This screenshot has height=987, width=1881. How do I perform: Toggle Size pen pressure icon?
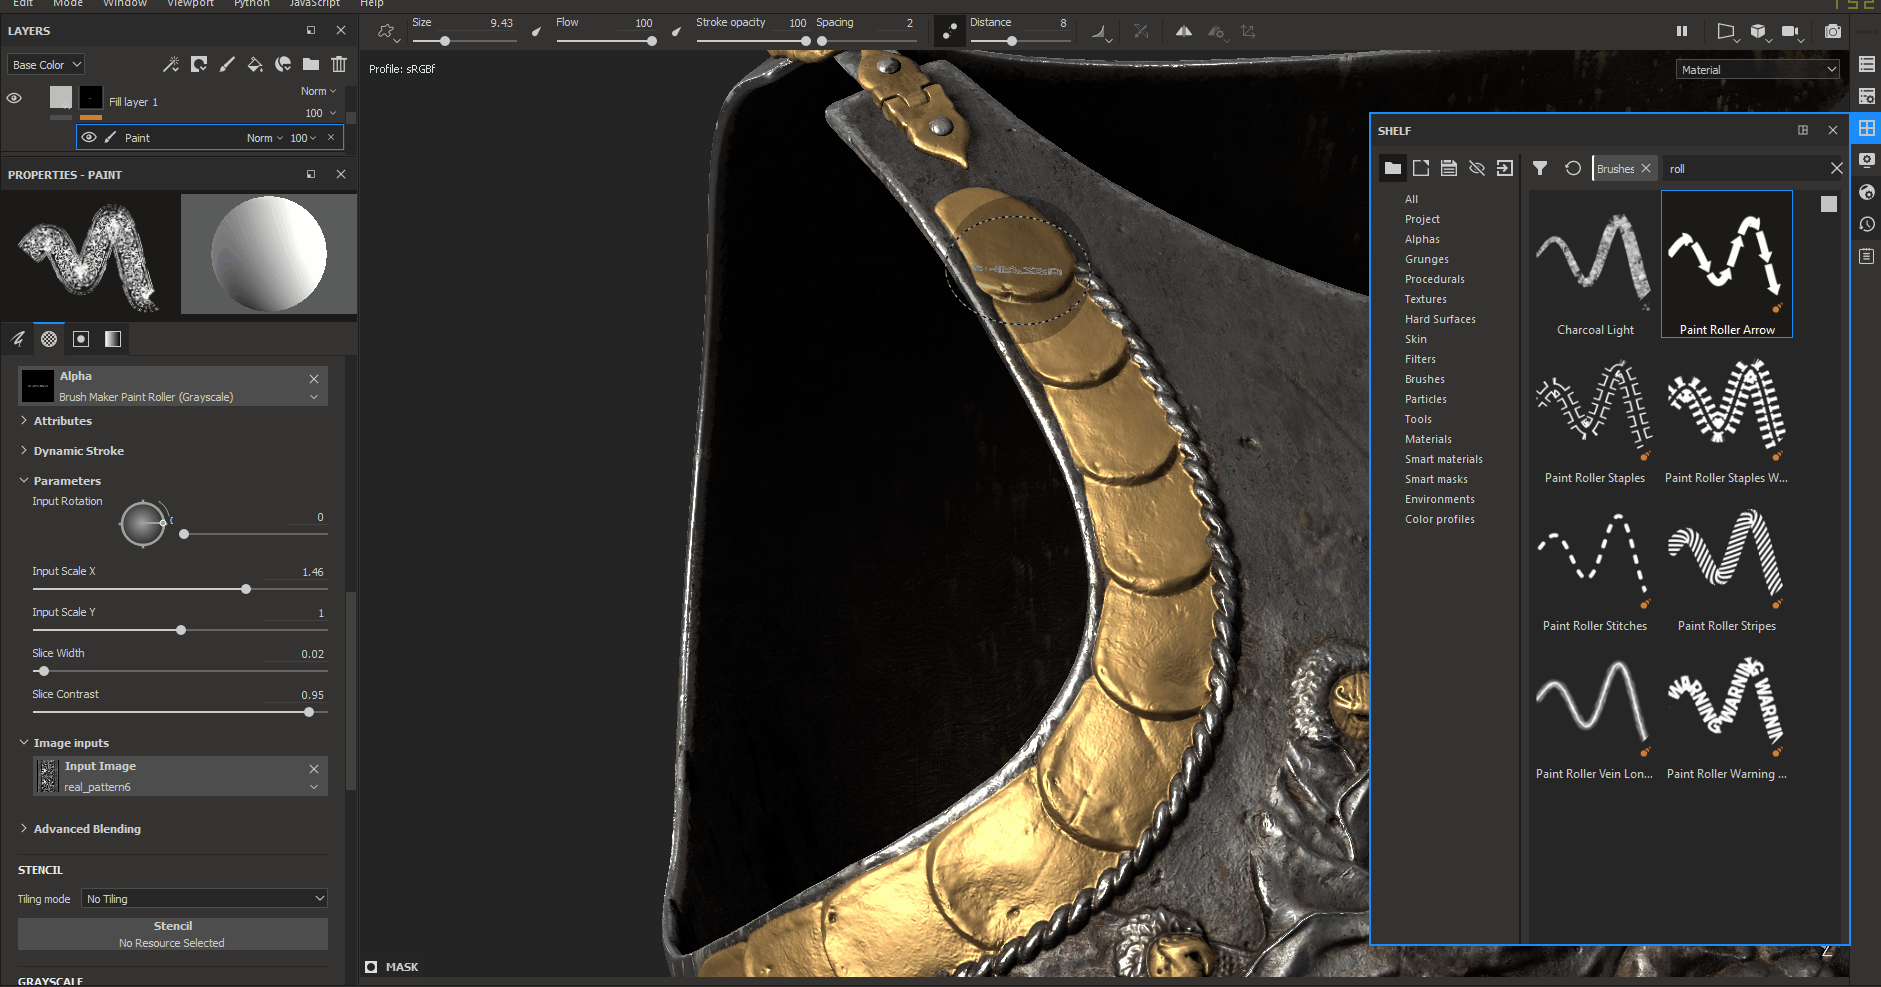pyautogui.click(x=537, y=32)
